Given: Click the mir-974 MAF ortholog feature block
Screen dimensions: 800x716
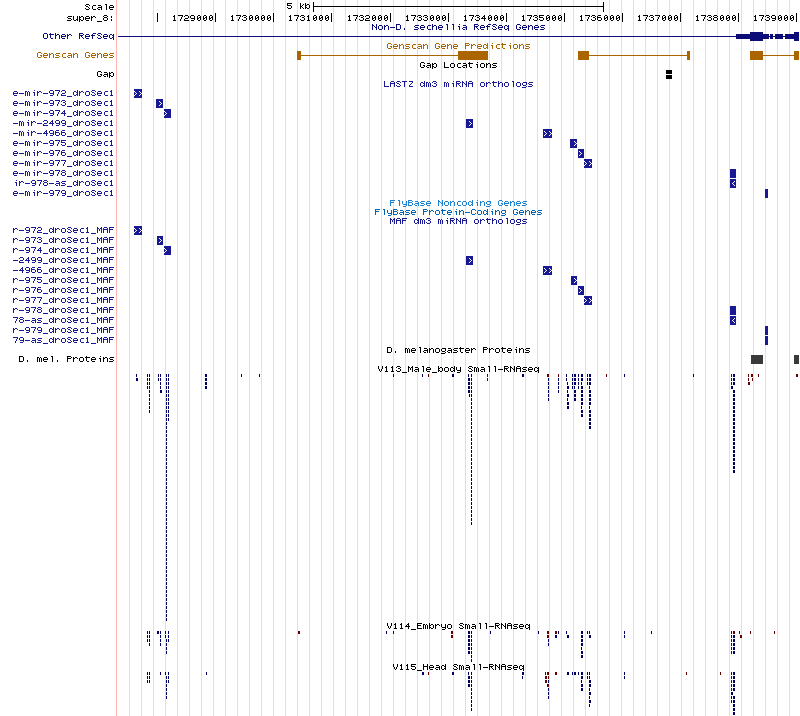Looking at the screenshot, I should [167, 250].
